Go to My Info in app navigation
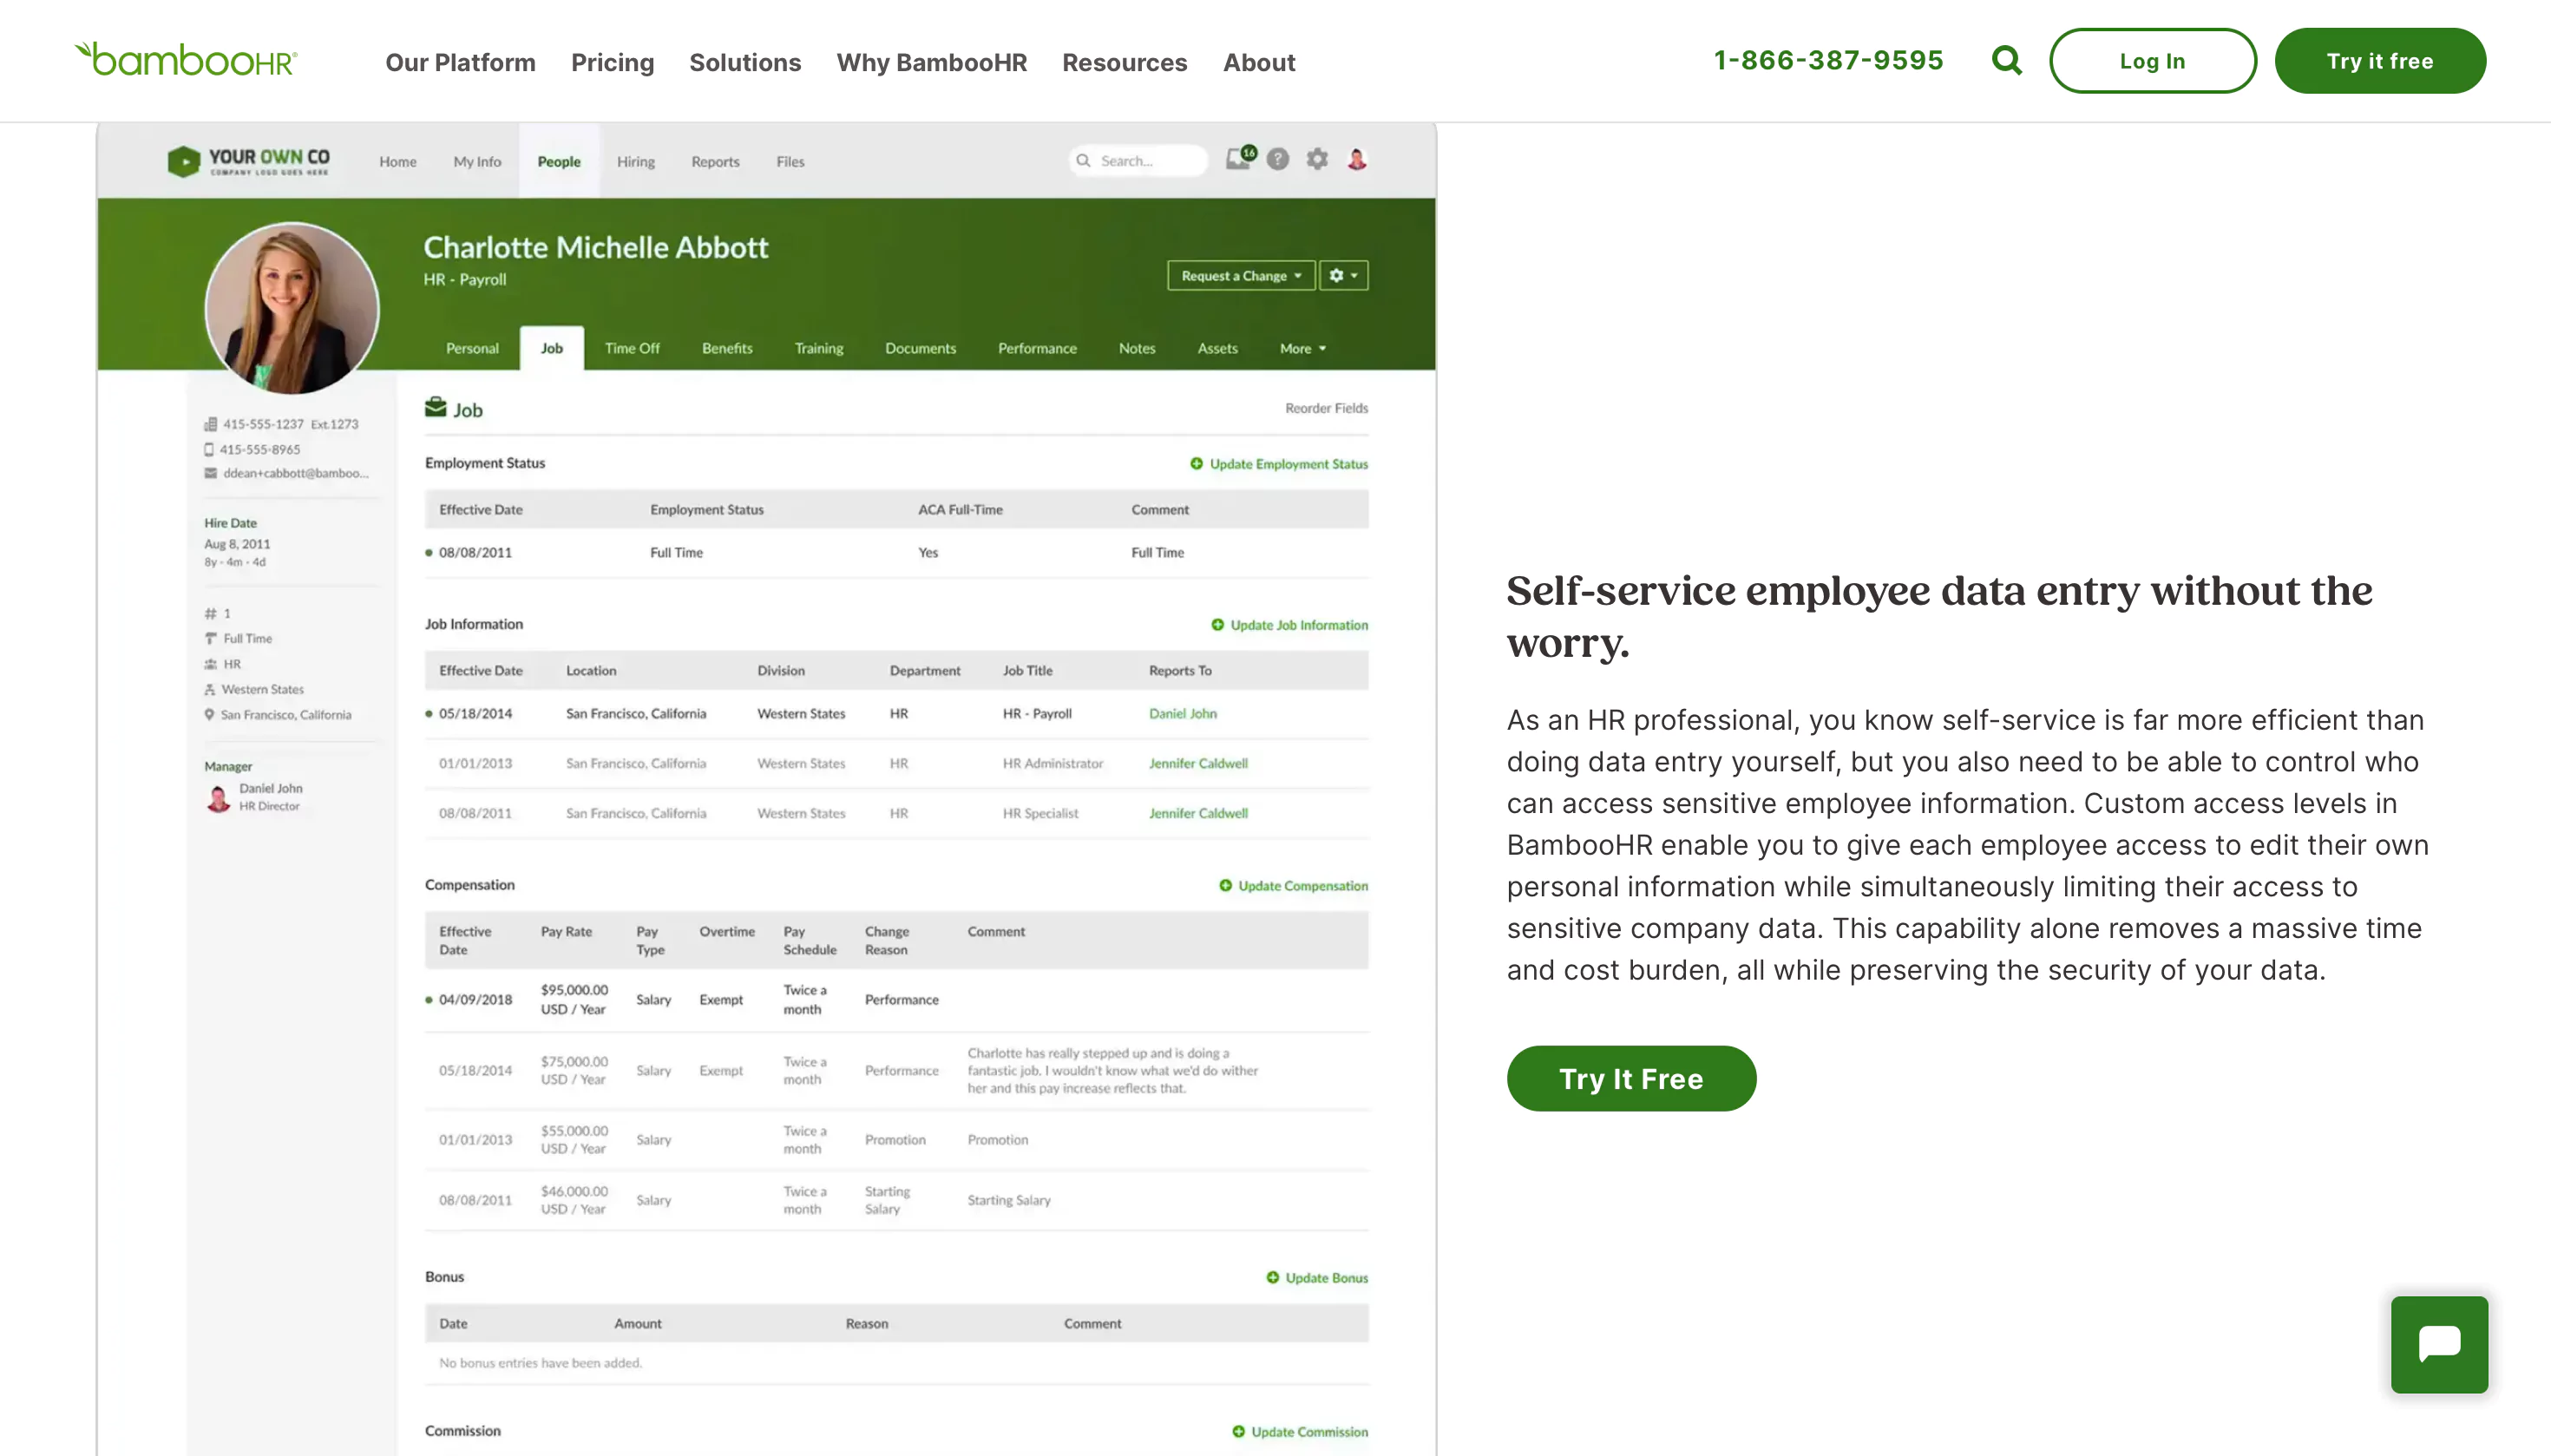The image size is (2551, 1456). point(477,161)
